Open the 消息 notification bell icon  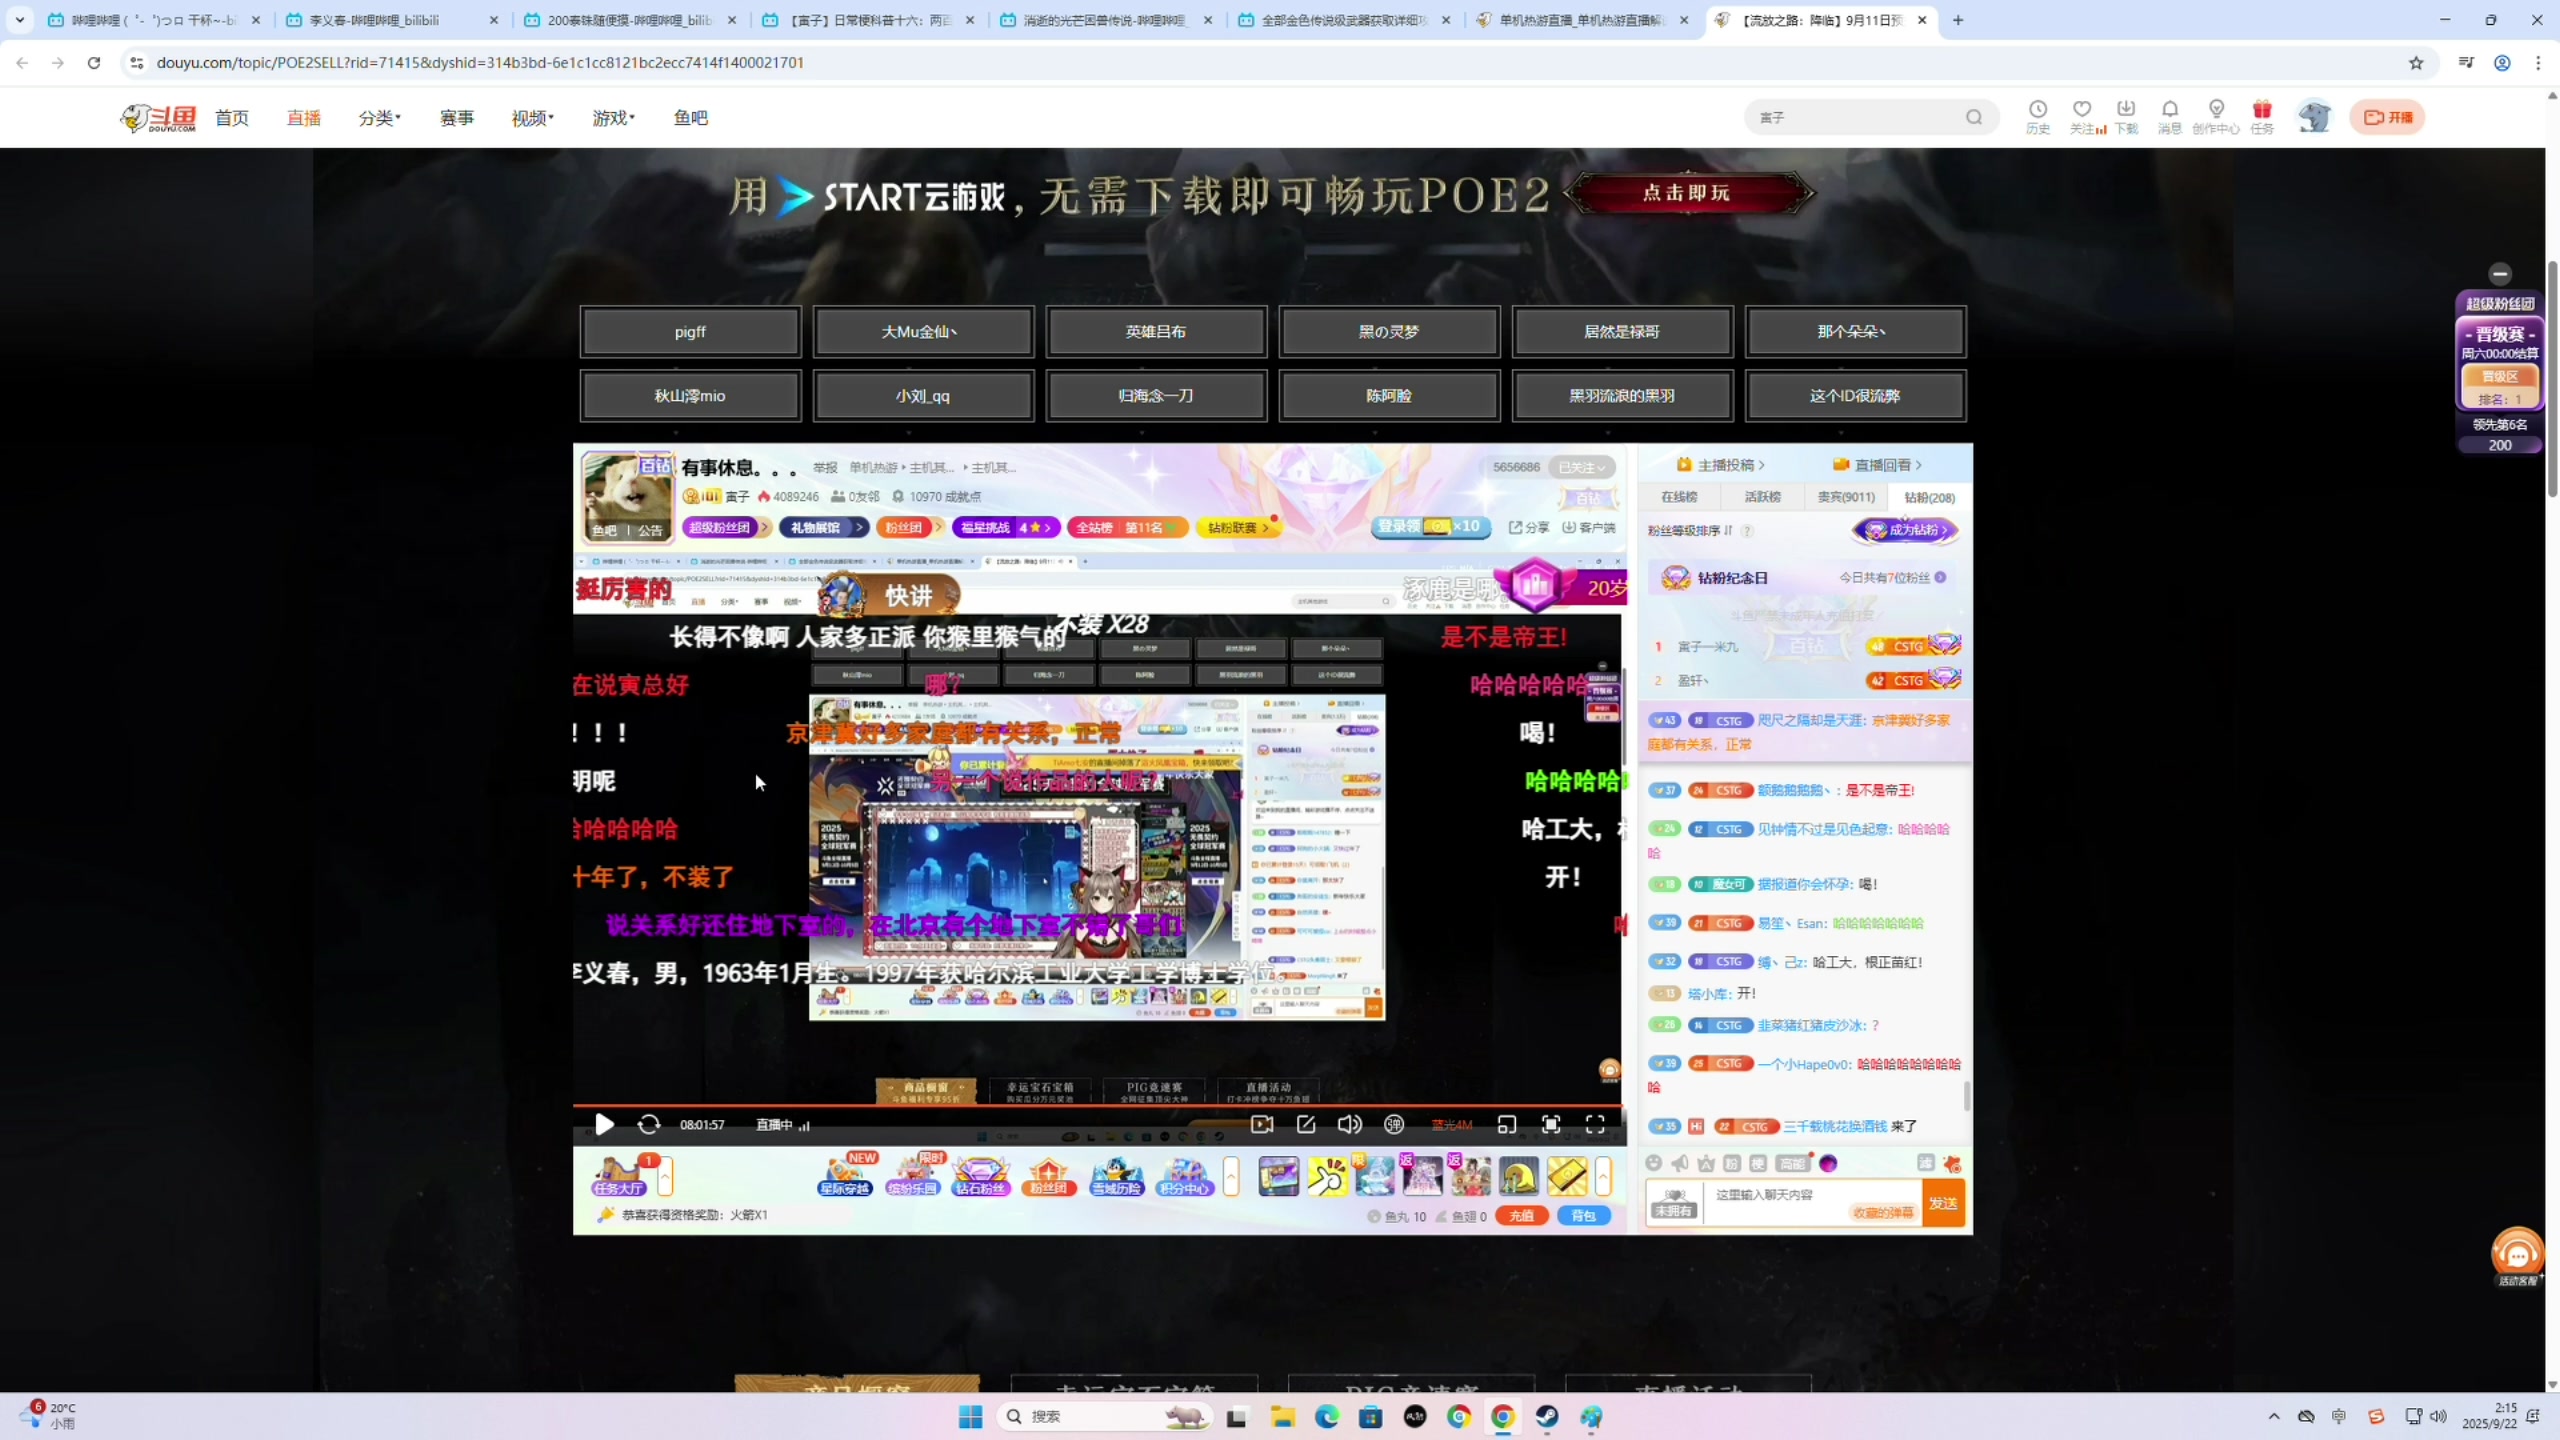click(2170, 116)
